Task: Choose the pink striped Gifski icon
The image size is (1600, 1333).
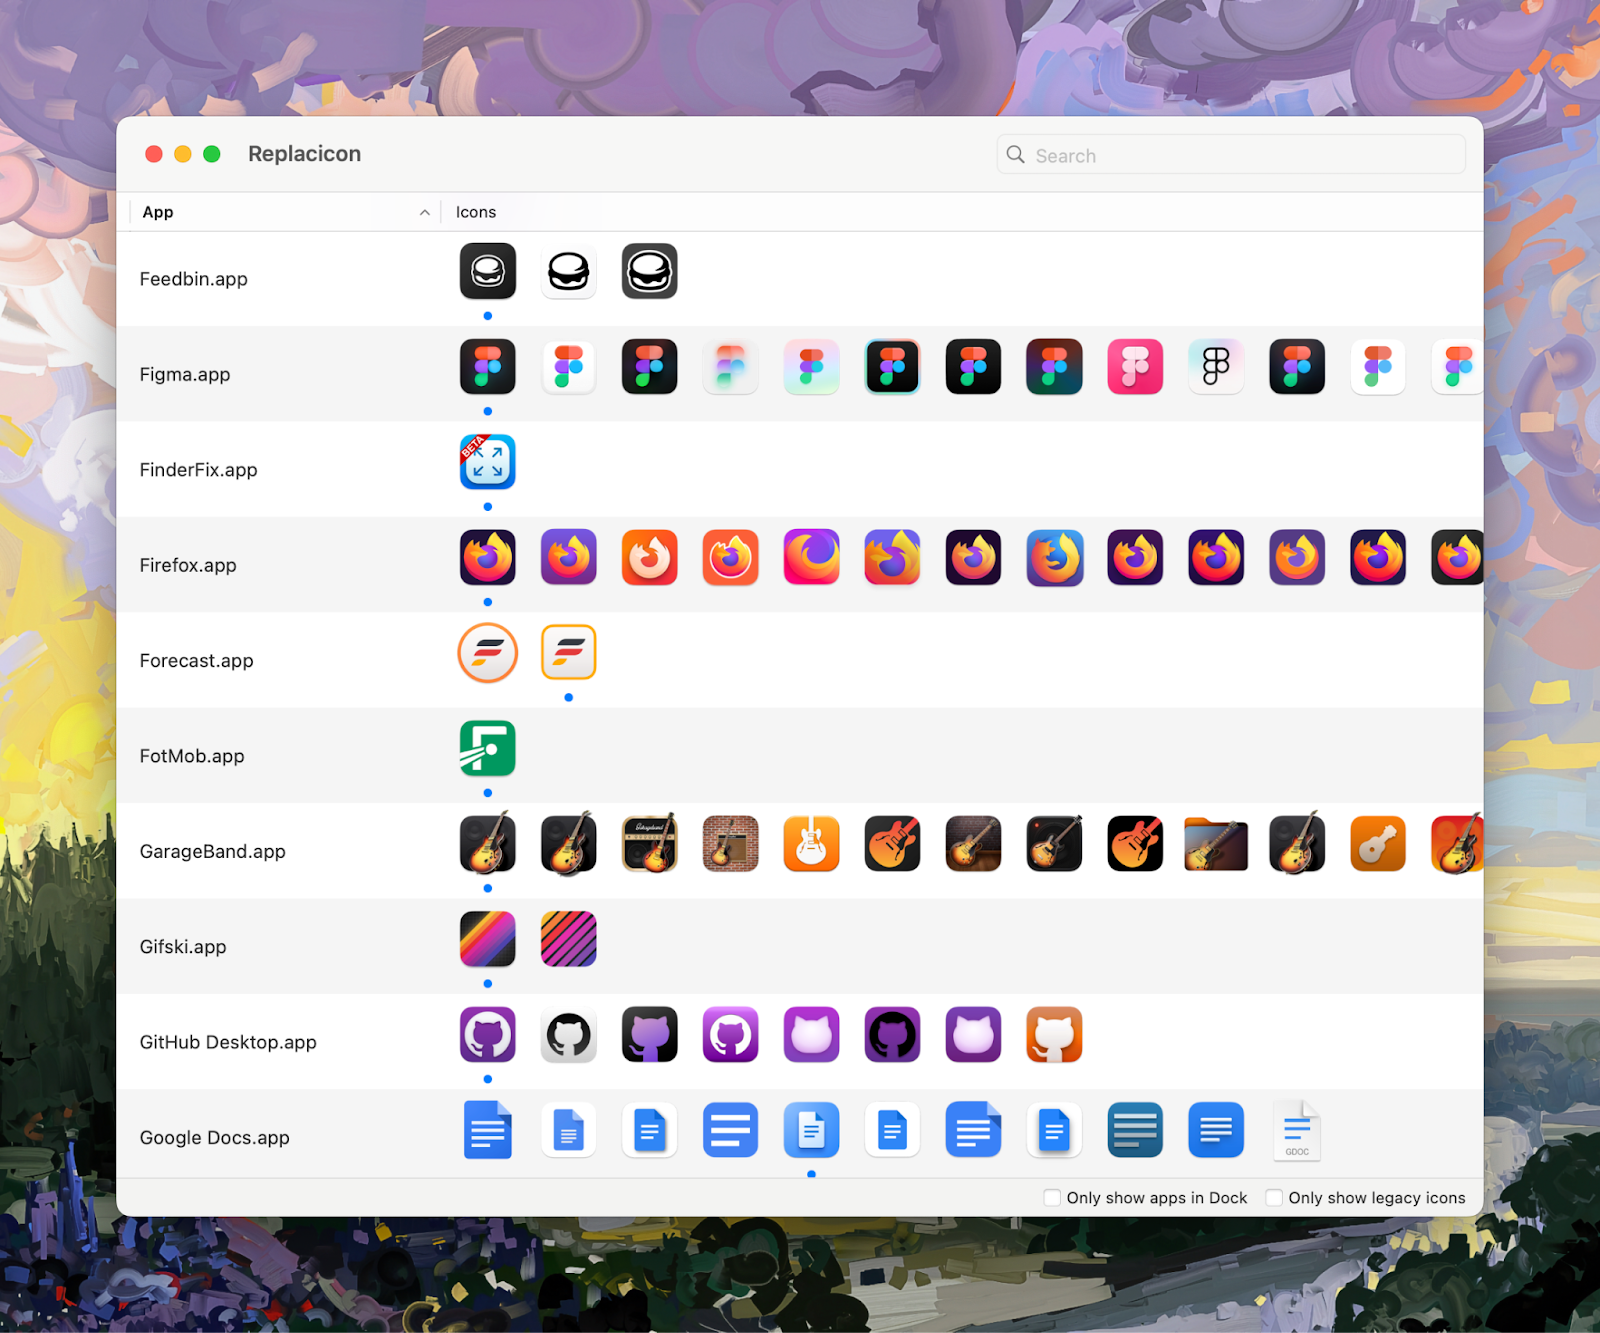Action: (569, 939)
